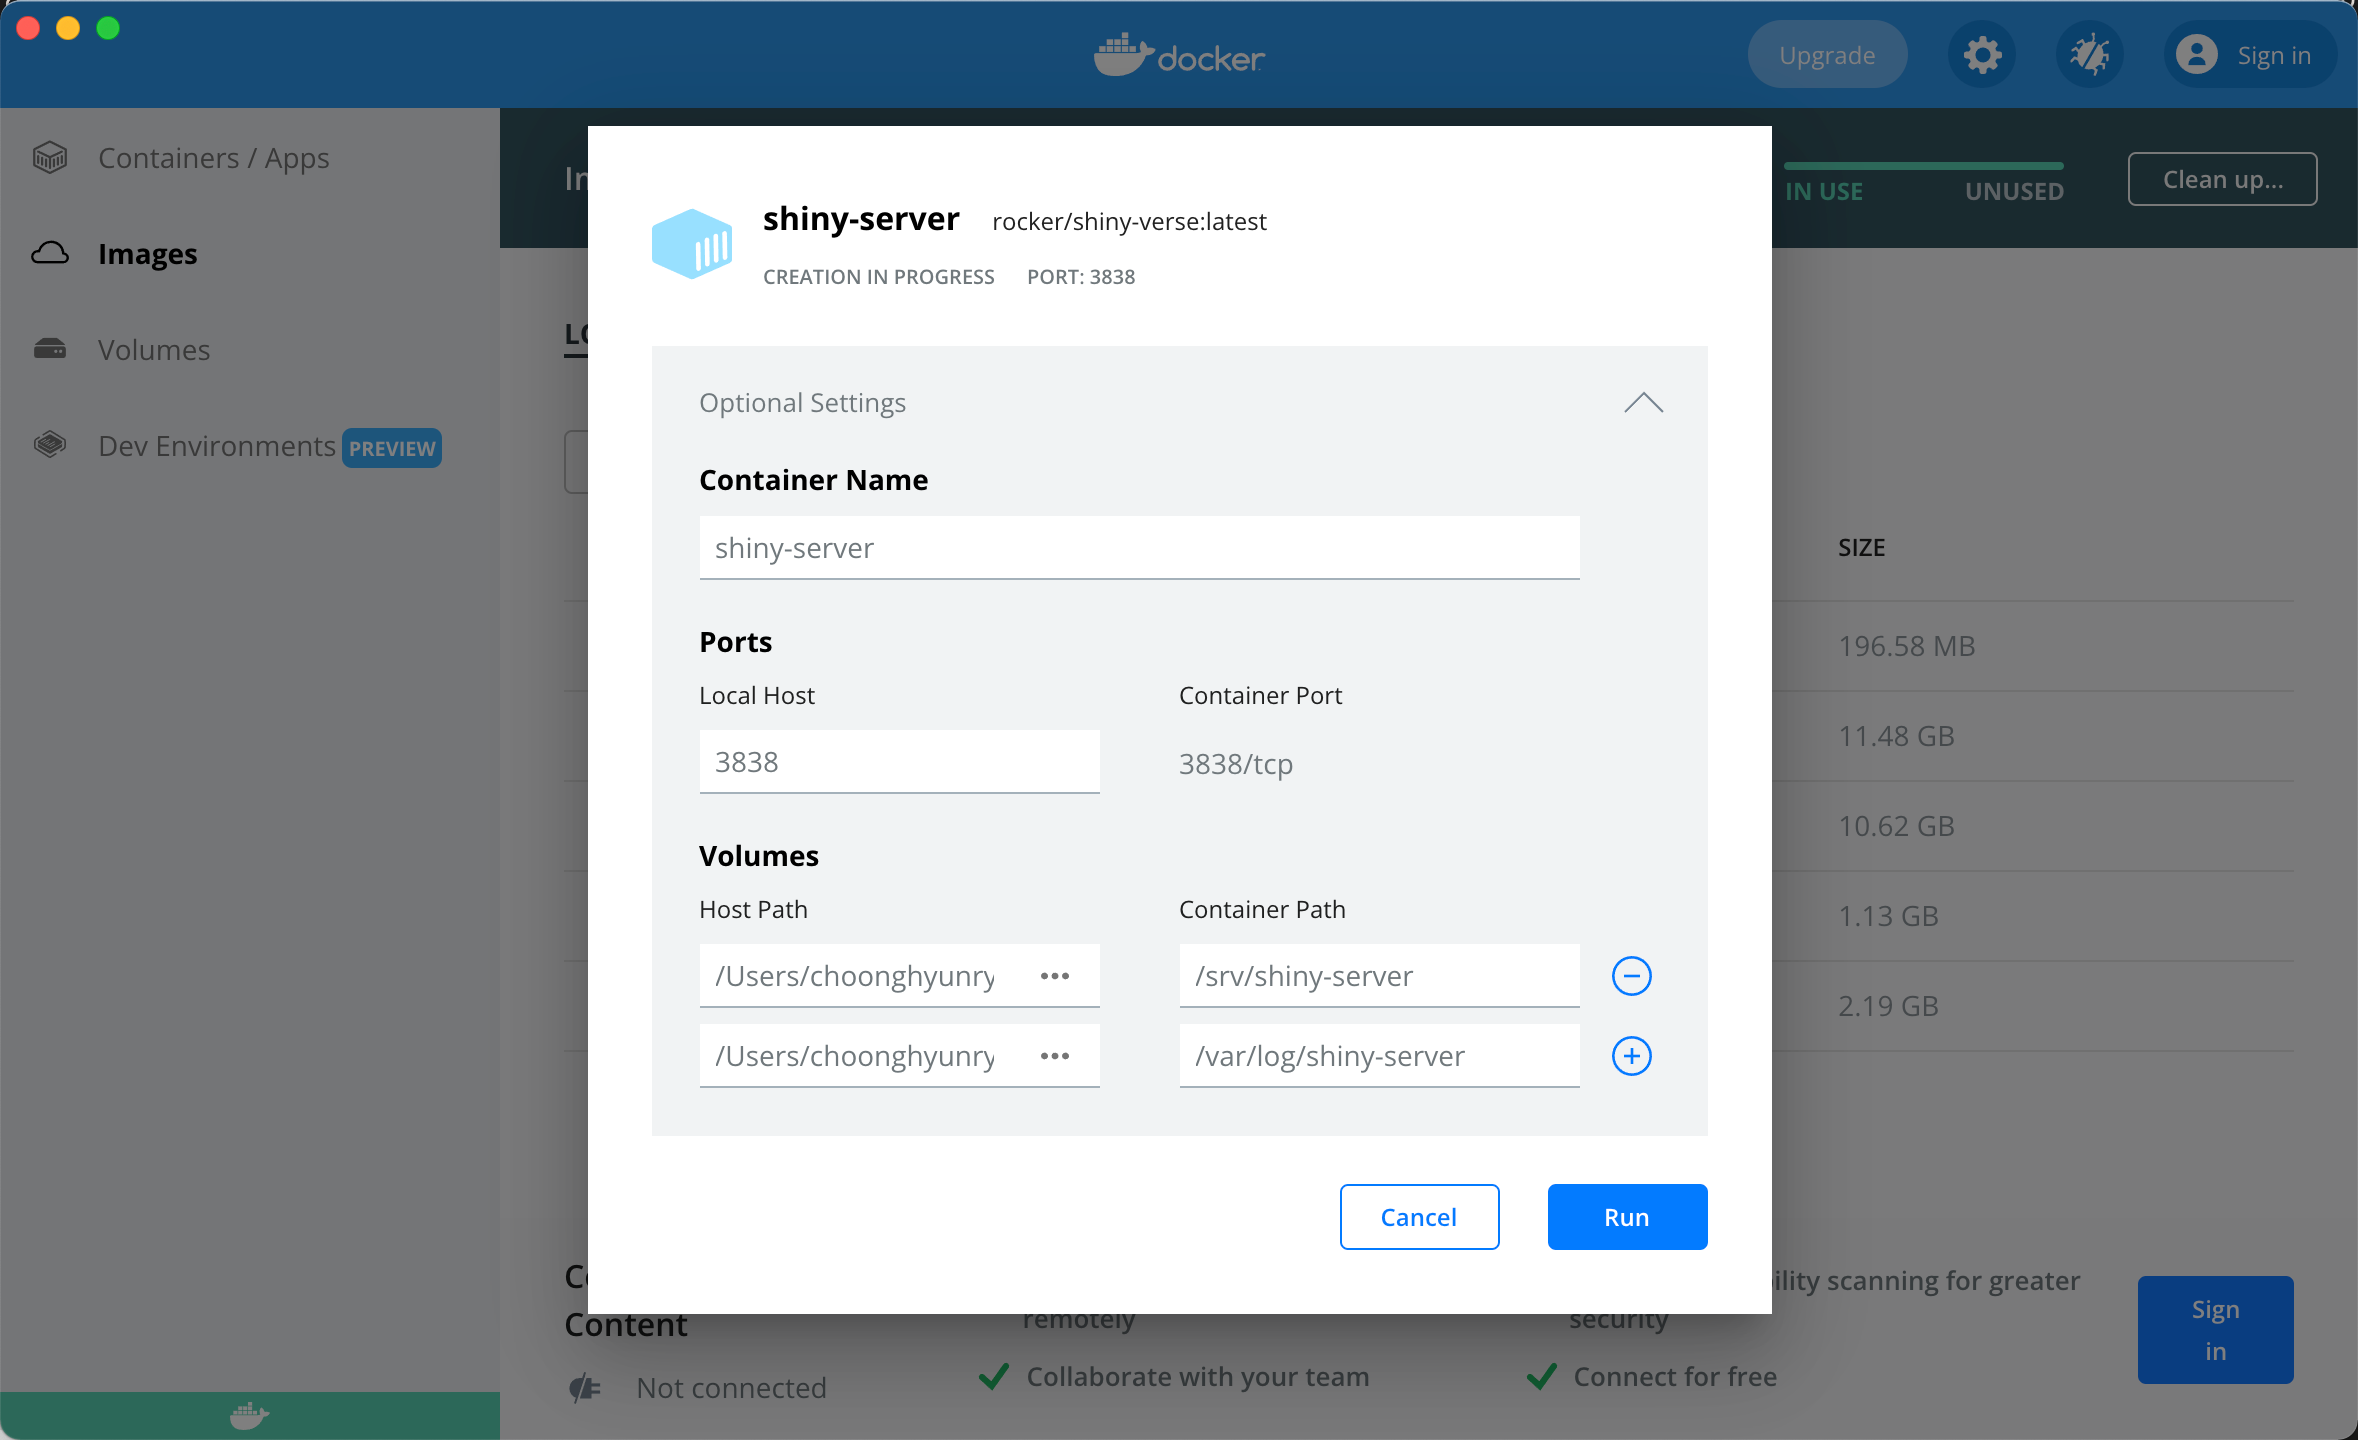Add another volume with the plus icon
Viewport: 2358px width, 1440px height.
(1631, 1056)
